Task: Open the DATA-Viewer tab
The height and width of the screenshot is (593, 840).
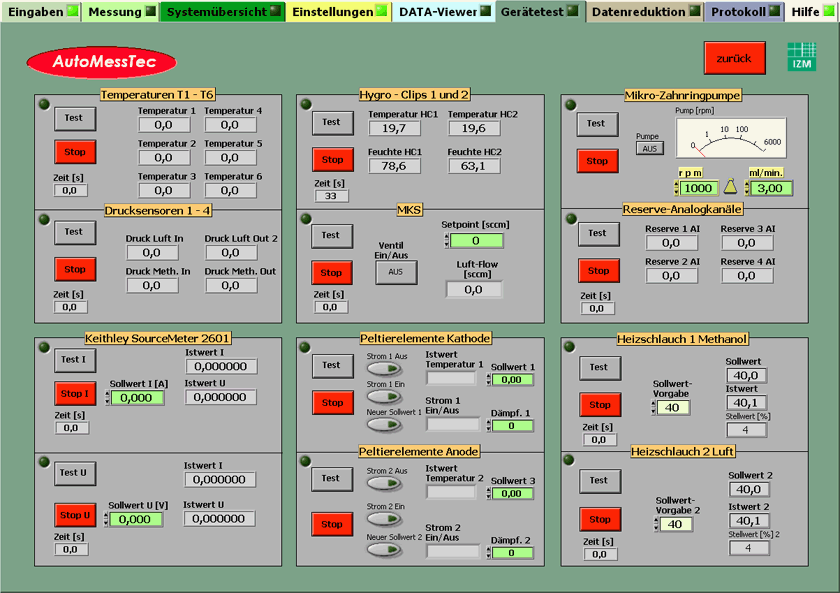Action: click(444, 11)
